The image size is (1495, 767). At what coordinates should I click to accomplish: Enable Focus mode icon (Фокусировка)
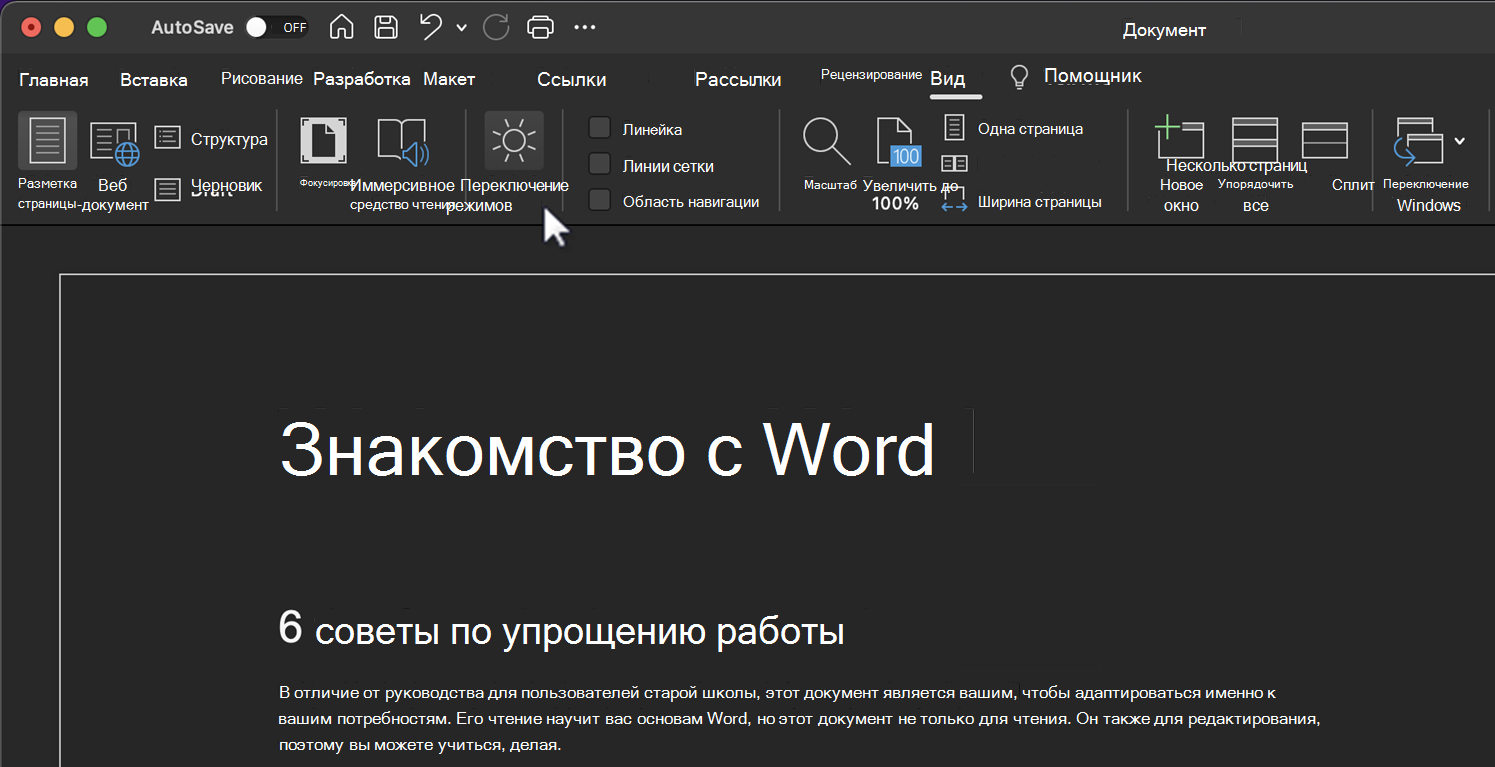324,140
